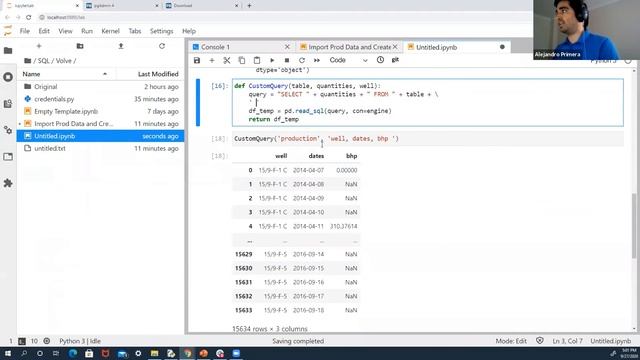This screenshot has width=640, height=360.
Task: Open Running Terminals and Kernels sidebar icon
Action: pyautogui.click(x=8, y=77)
